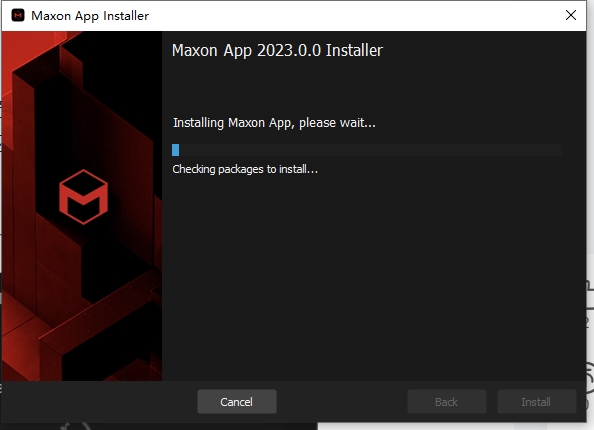Cancel the Maxon App installation

[x=237, y=402]
